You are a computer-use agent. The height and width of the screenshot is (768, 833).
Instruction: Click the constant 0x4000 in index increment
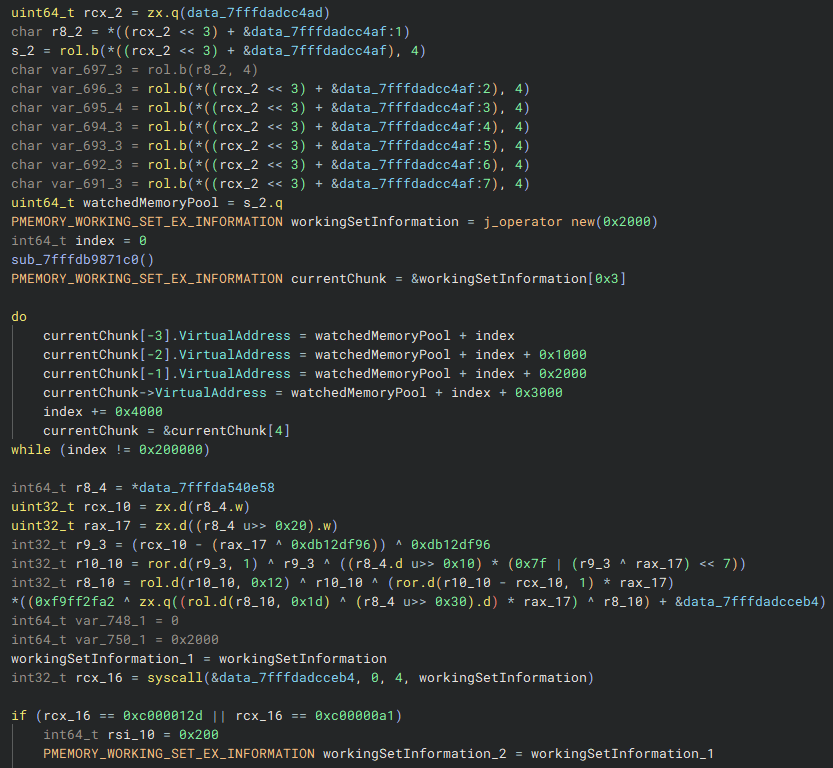(139, 412)
